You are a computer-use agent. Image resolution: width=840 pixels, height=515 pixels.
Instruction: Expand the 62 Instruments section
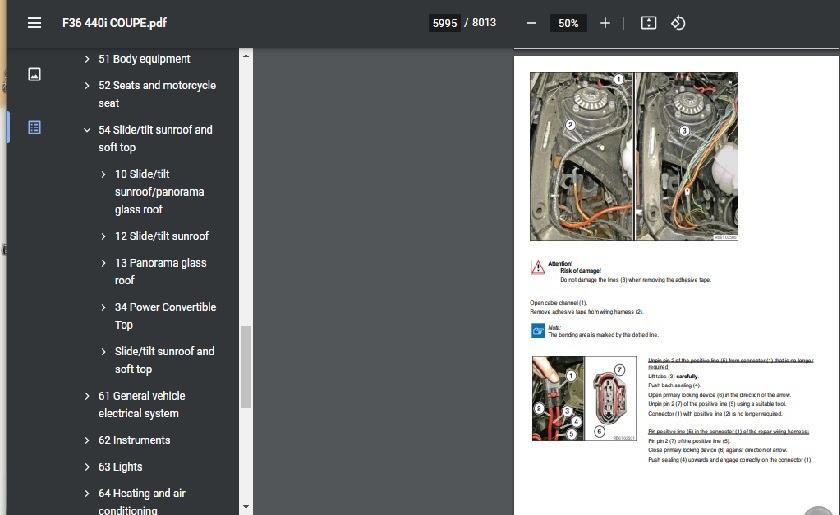tap(87, 440)
